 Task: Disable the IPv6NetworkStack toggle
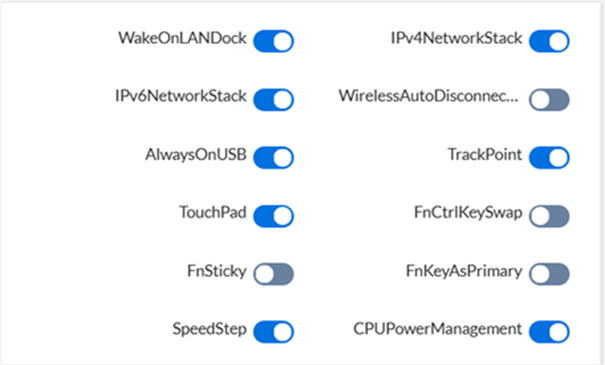[x=273, y=100]
